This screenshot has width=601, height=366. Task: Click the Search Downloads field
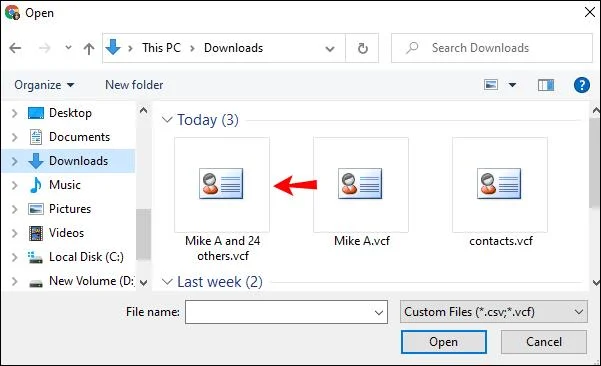click(492, 48)
